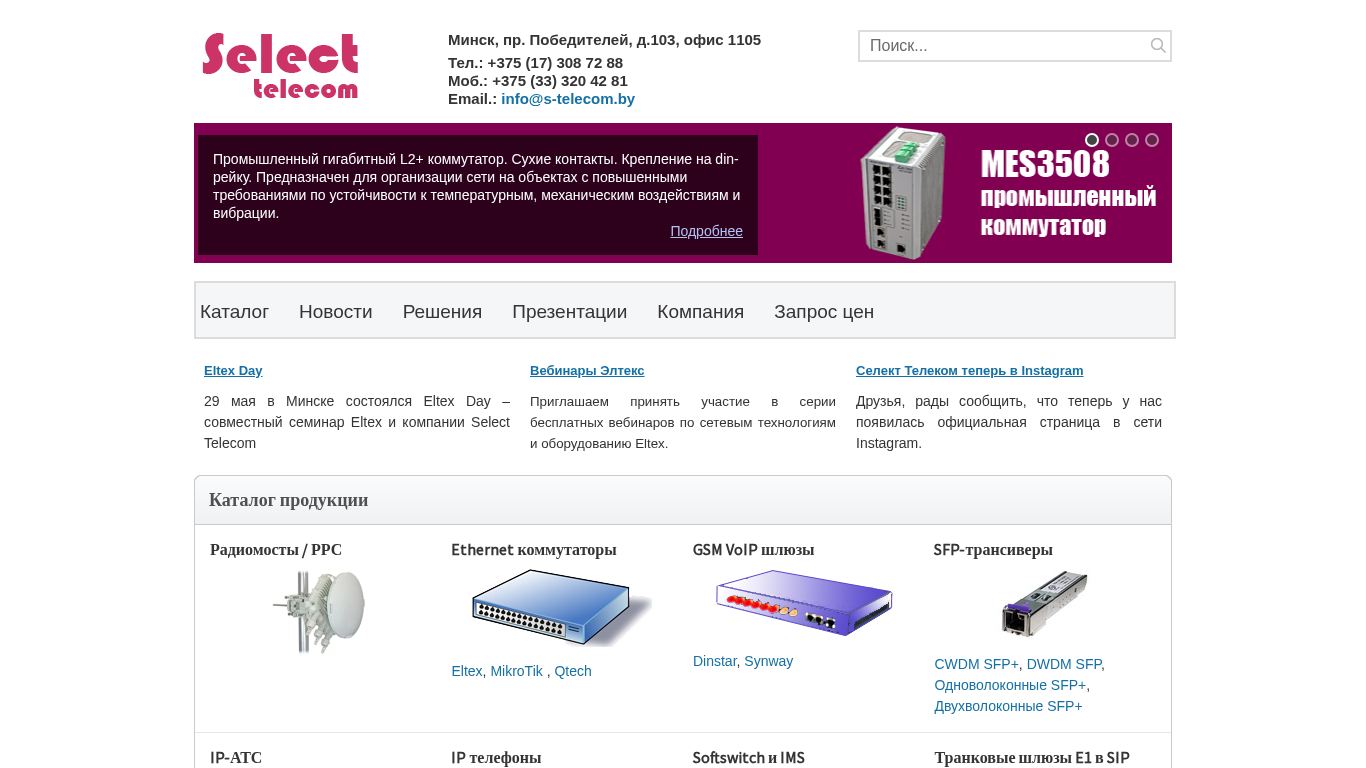This screenshot has width=1366, height=768.
Task: Click the search magnifier icon
Action: (x=1158, y=46)
